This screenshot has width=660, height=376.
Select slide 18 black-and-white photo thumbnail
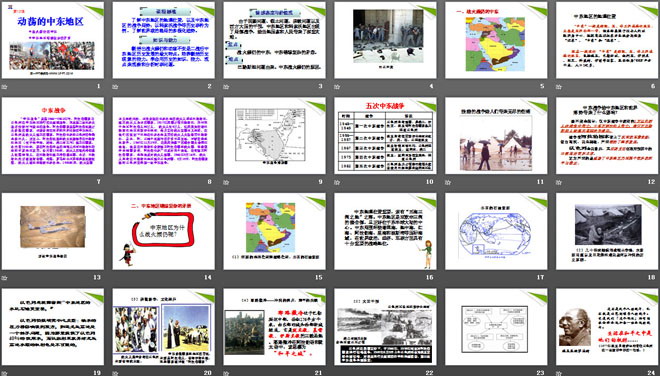(607, 231)
